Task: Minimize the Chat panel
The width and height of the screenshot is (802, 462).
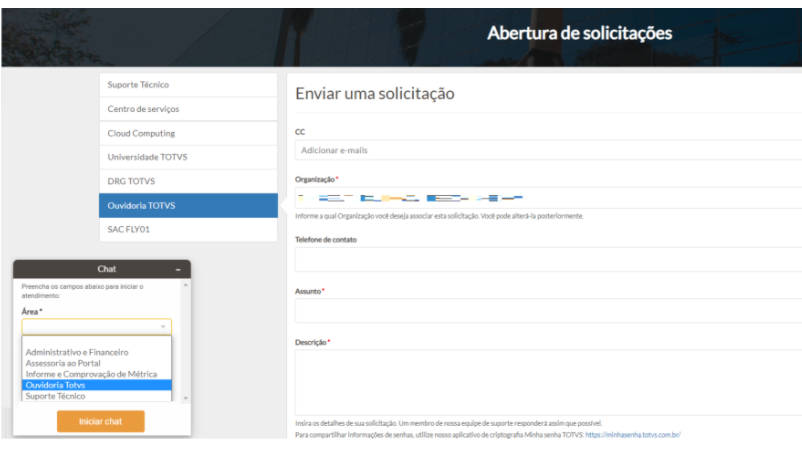Action: pyautogui.click(x=178, y=269)
